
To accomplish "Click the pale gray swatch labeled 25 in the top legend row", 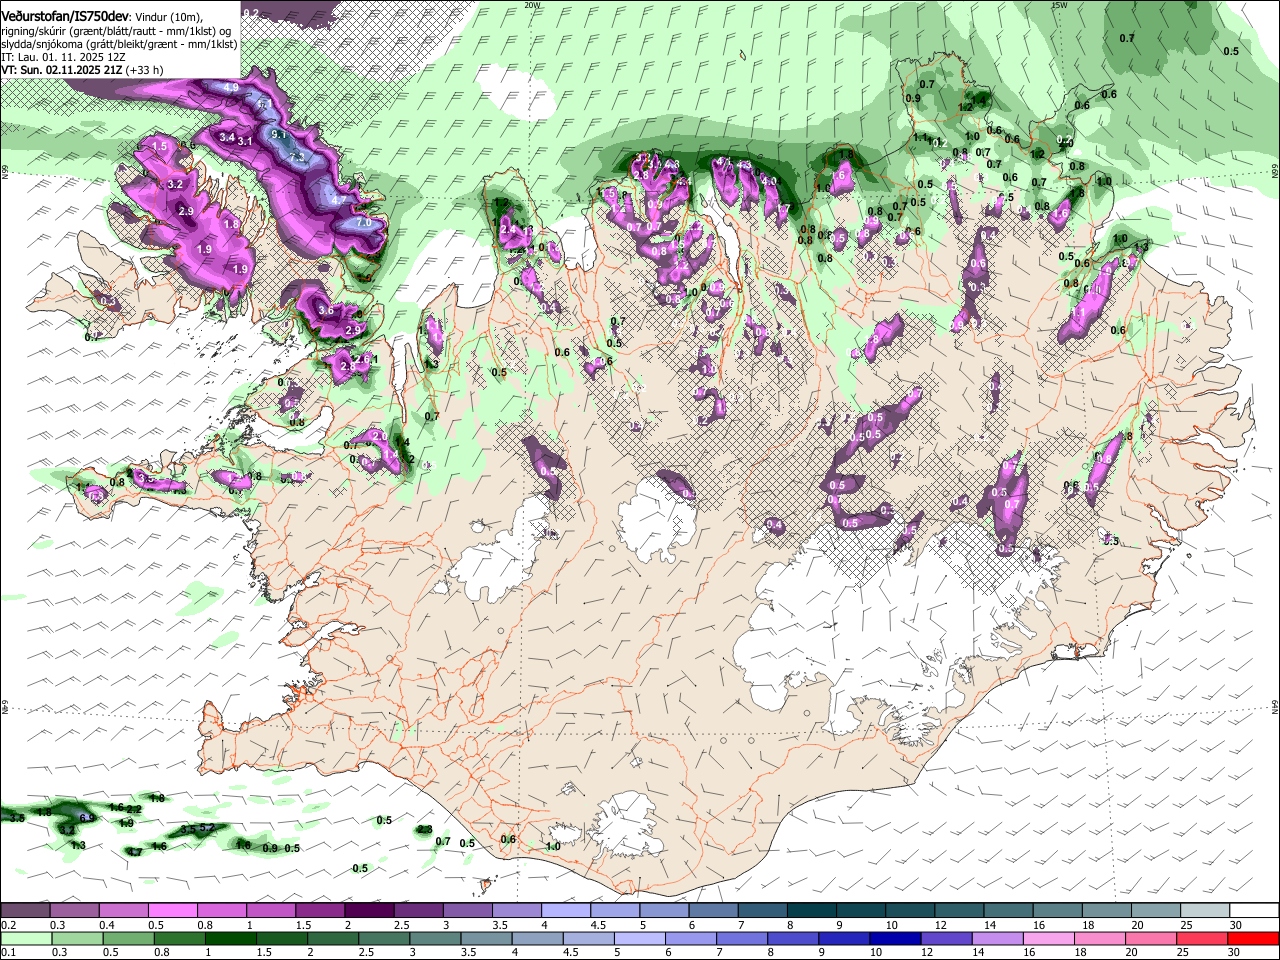I will point(1206,911).
